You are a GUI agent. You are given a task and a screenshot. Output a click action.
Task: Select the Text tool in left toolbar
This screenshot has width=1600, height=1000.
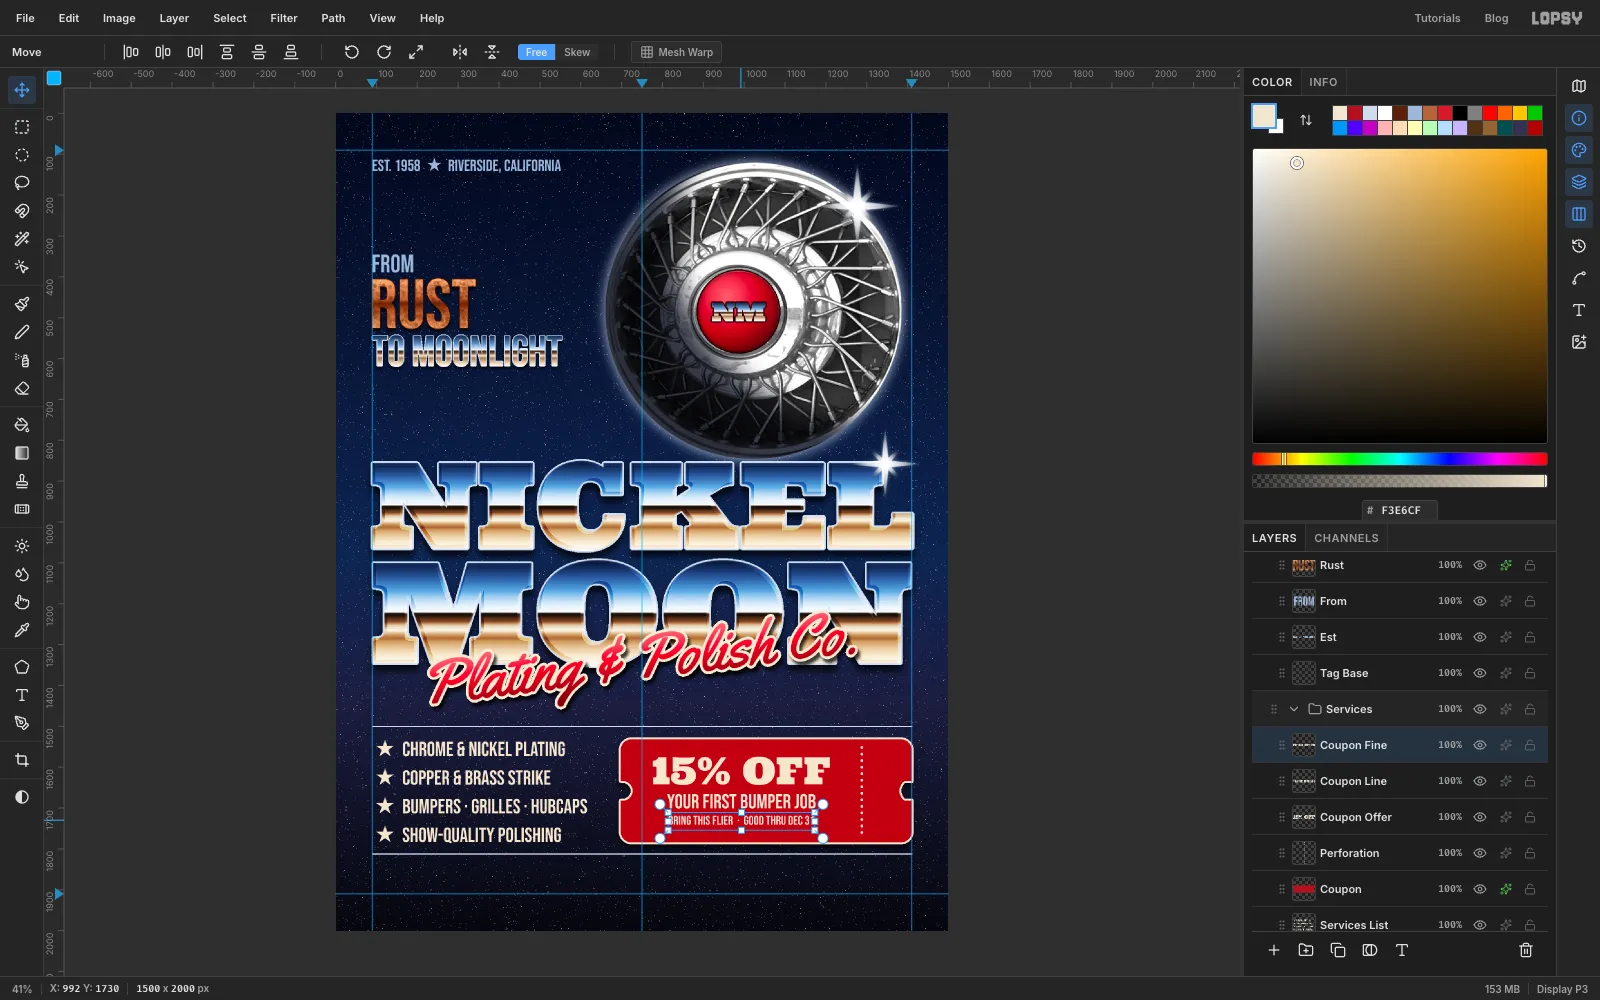pos(22,695)
